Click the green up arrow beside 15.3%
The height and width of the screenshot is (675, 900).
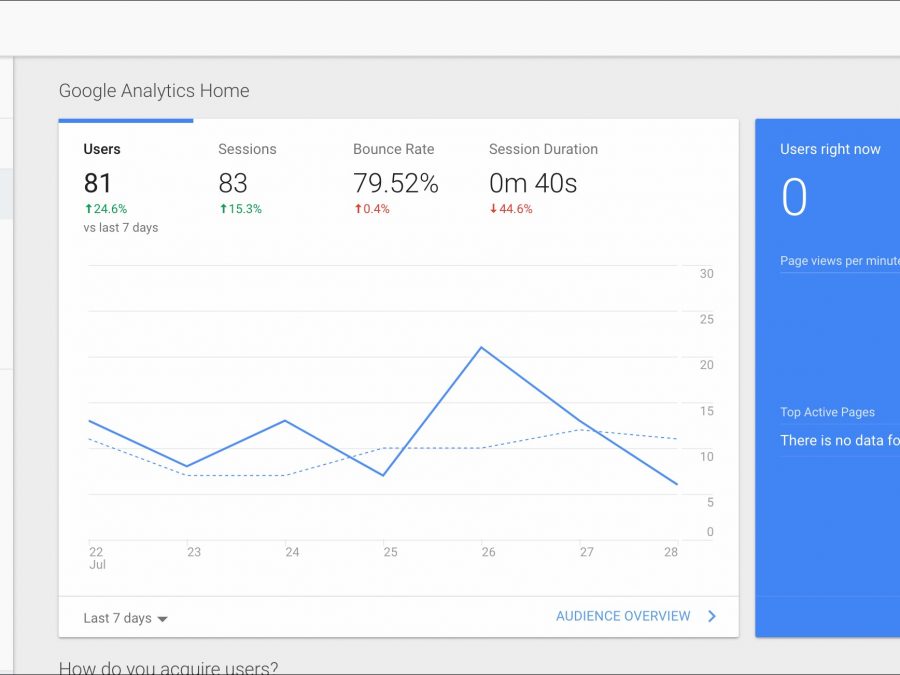pyautogui.click(x=223, y=209)
